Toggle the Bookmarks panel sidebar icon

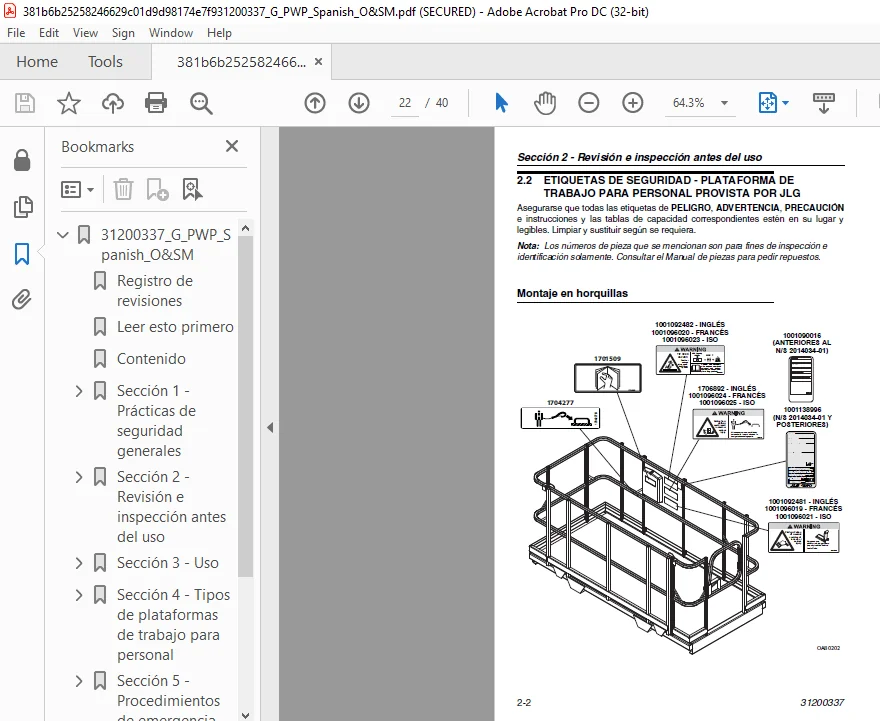click(22, 254)
